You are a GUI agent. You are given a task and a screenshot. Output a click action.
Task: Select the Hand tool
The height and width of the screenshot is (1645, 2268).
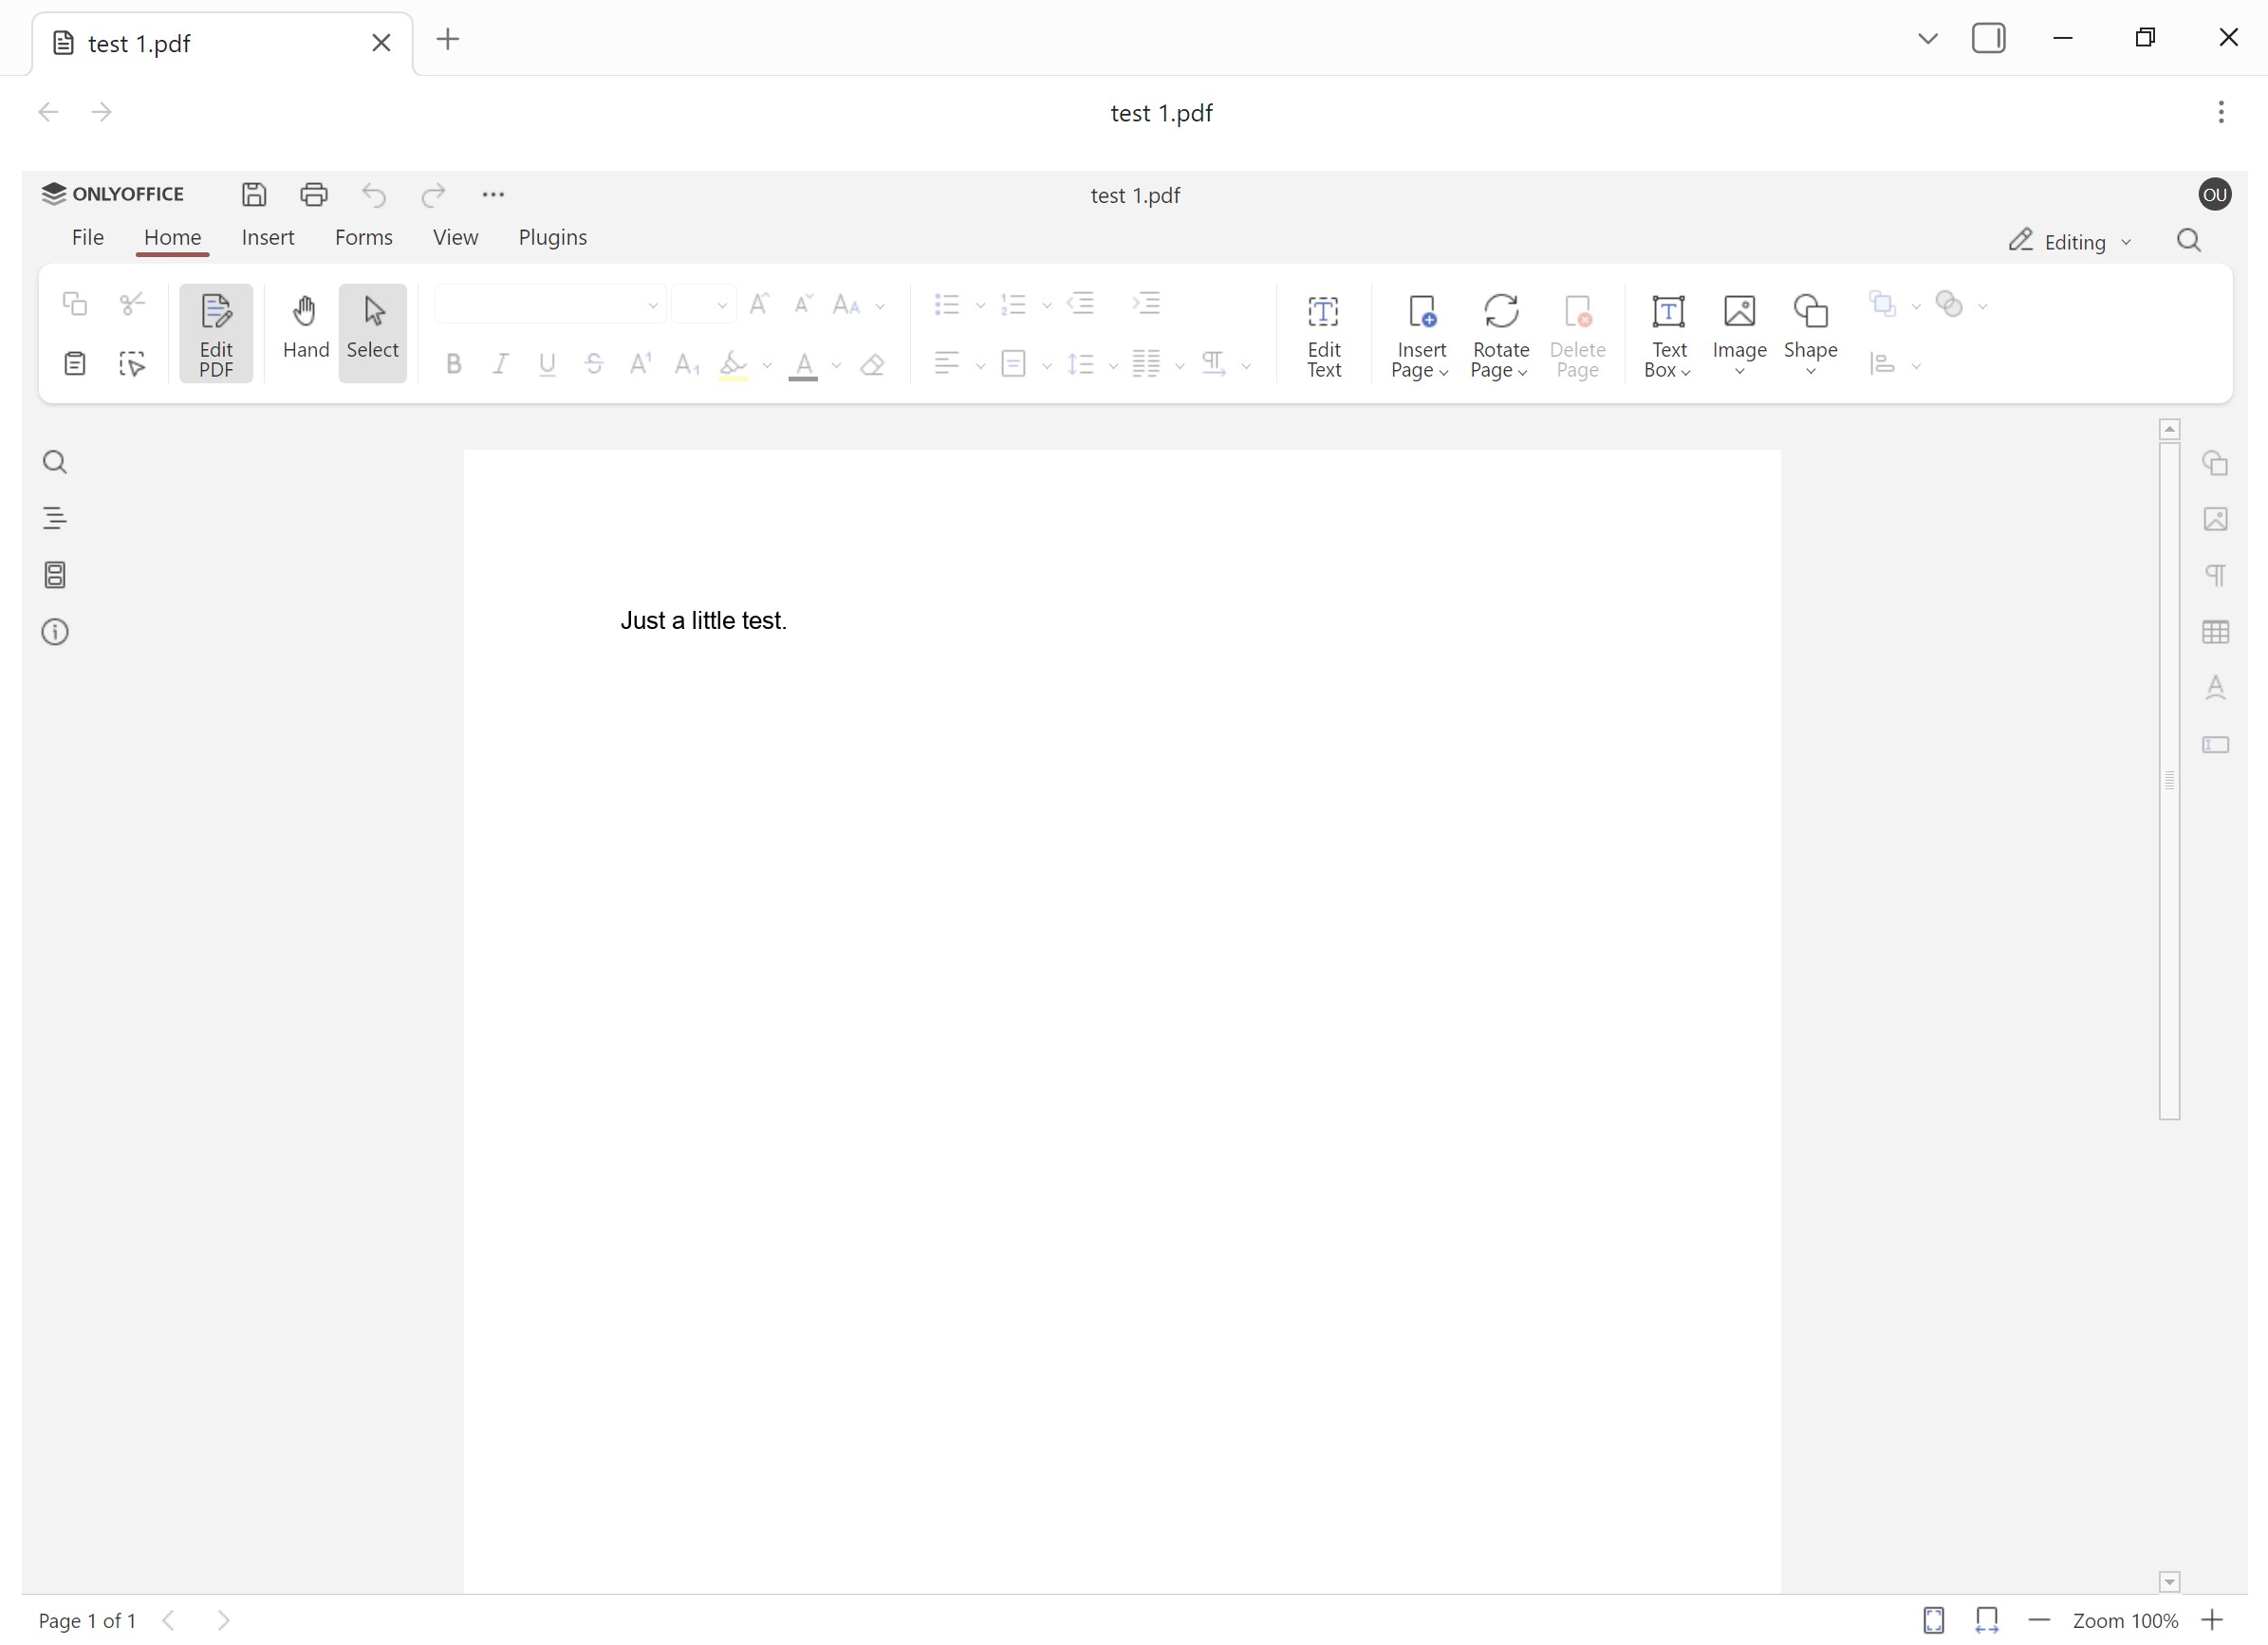tap(305, 332)
